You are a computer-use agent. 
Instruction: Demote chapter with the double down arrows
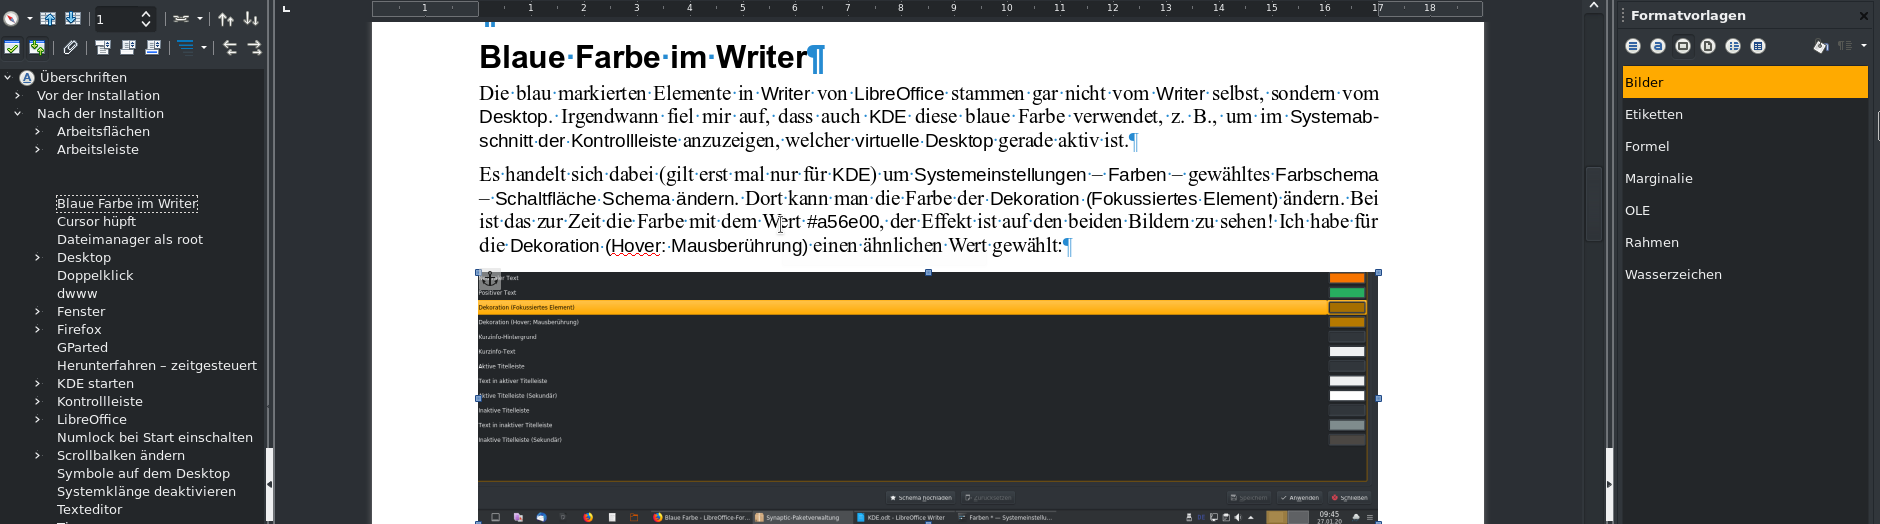point(251,19)
